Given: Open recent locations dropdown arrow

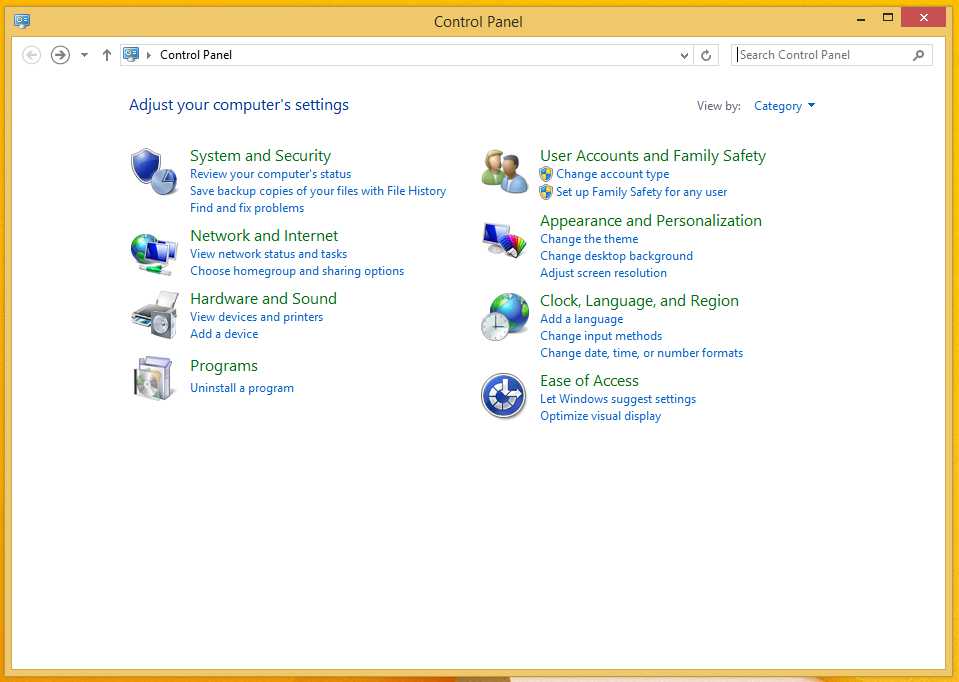Looking at the screenshot, I should (84, 55).
